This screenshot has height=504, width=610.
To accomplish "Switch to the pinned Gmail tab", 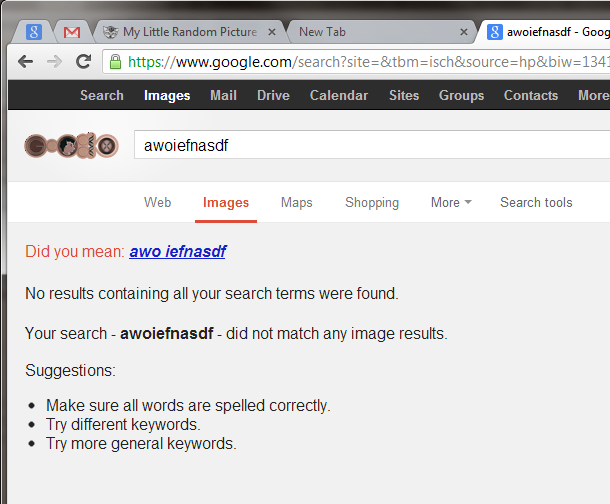I will tap(72, 32).
